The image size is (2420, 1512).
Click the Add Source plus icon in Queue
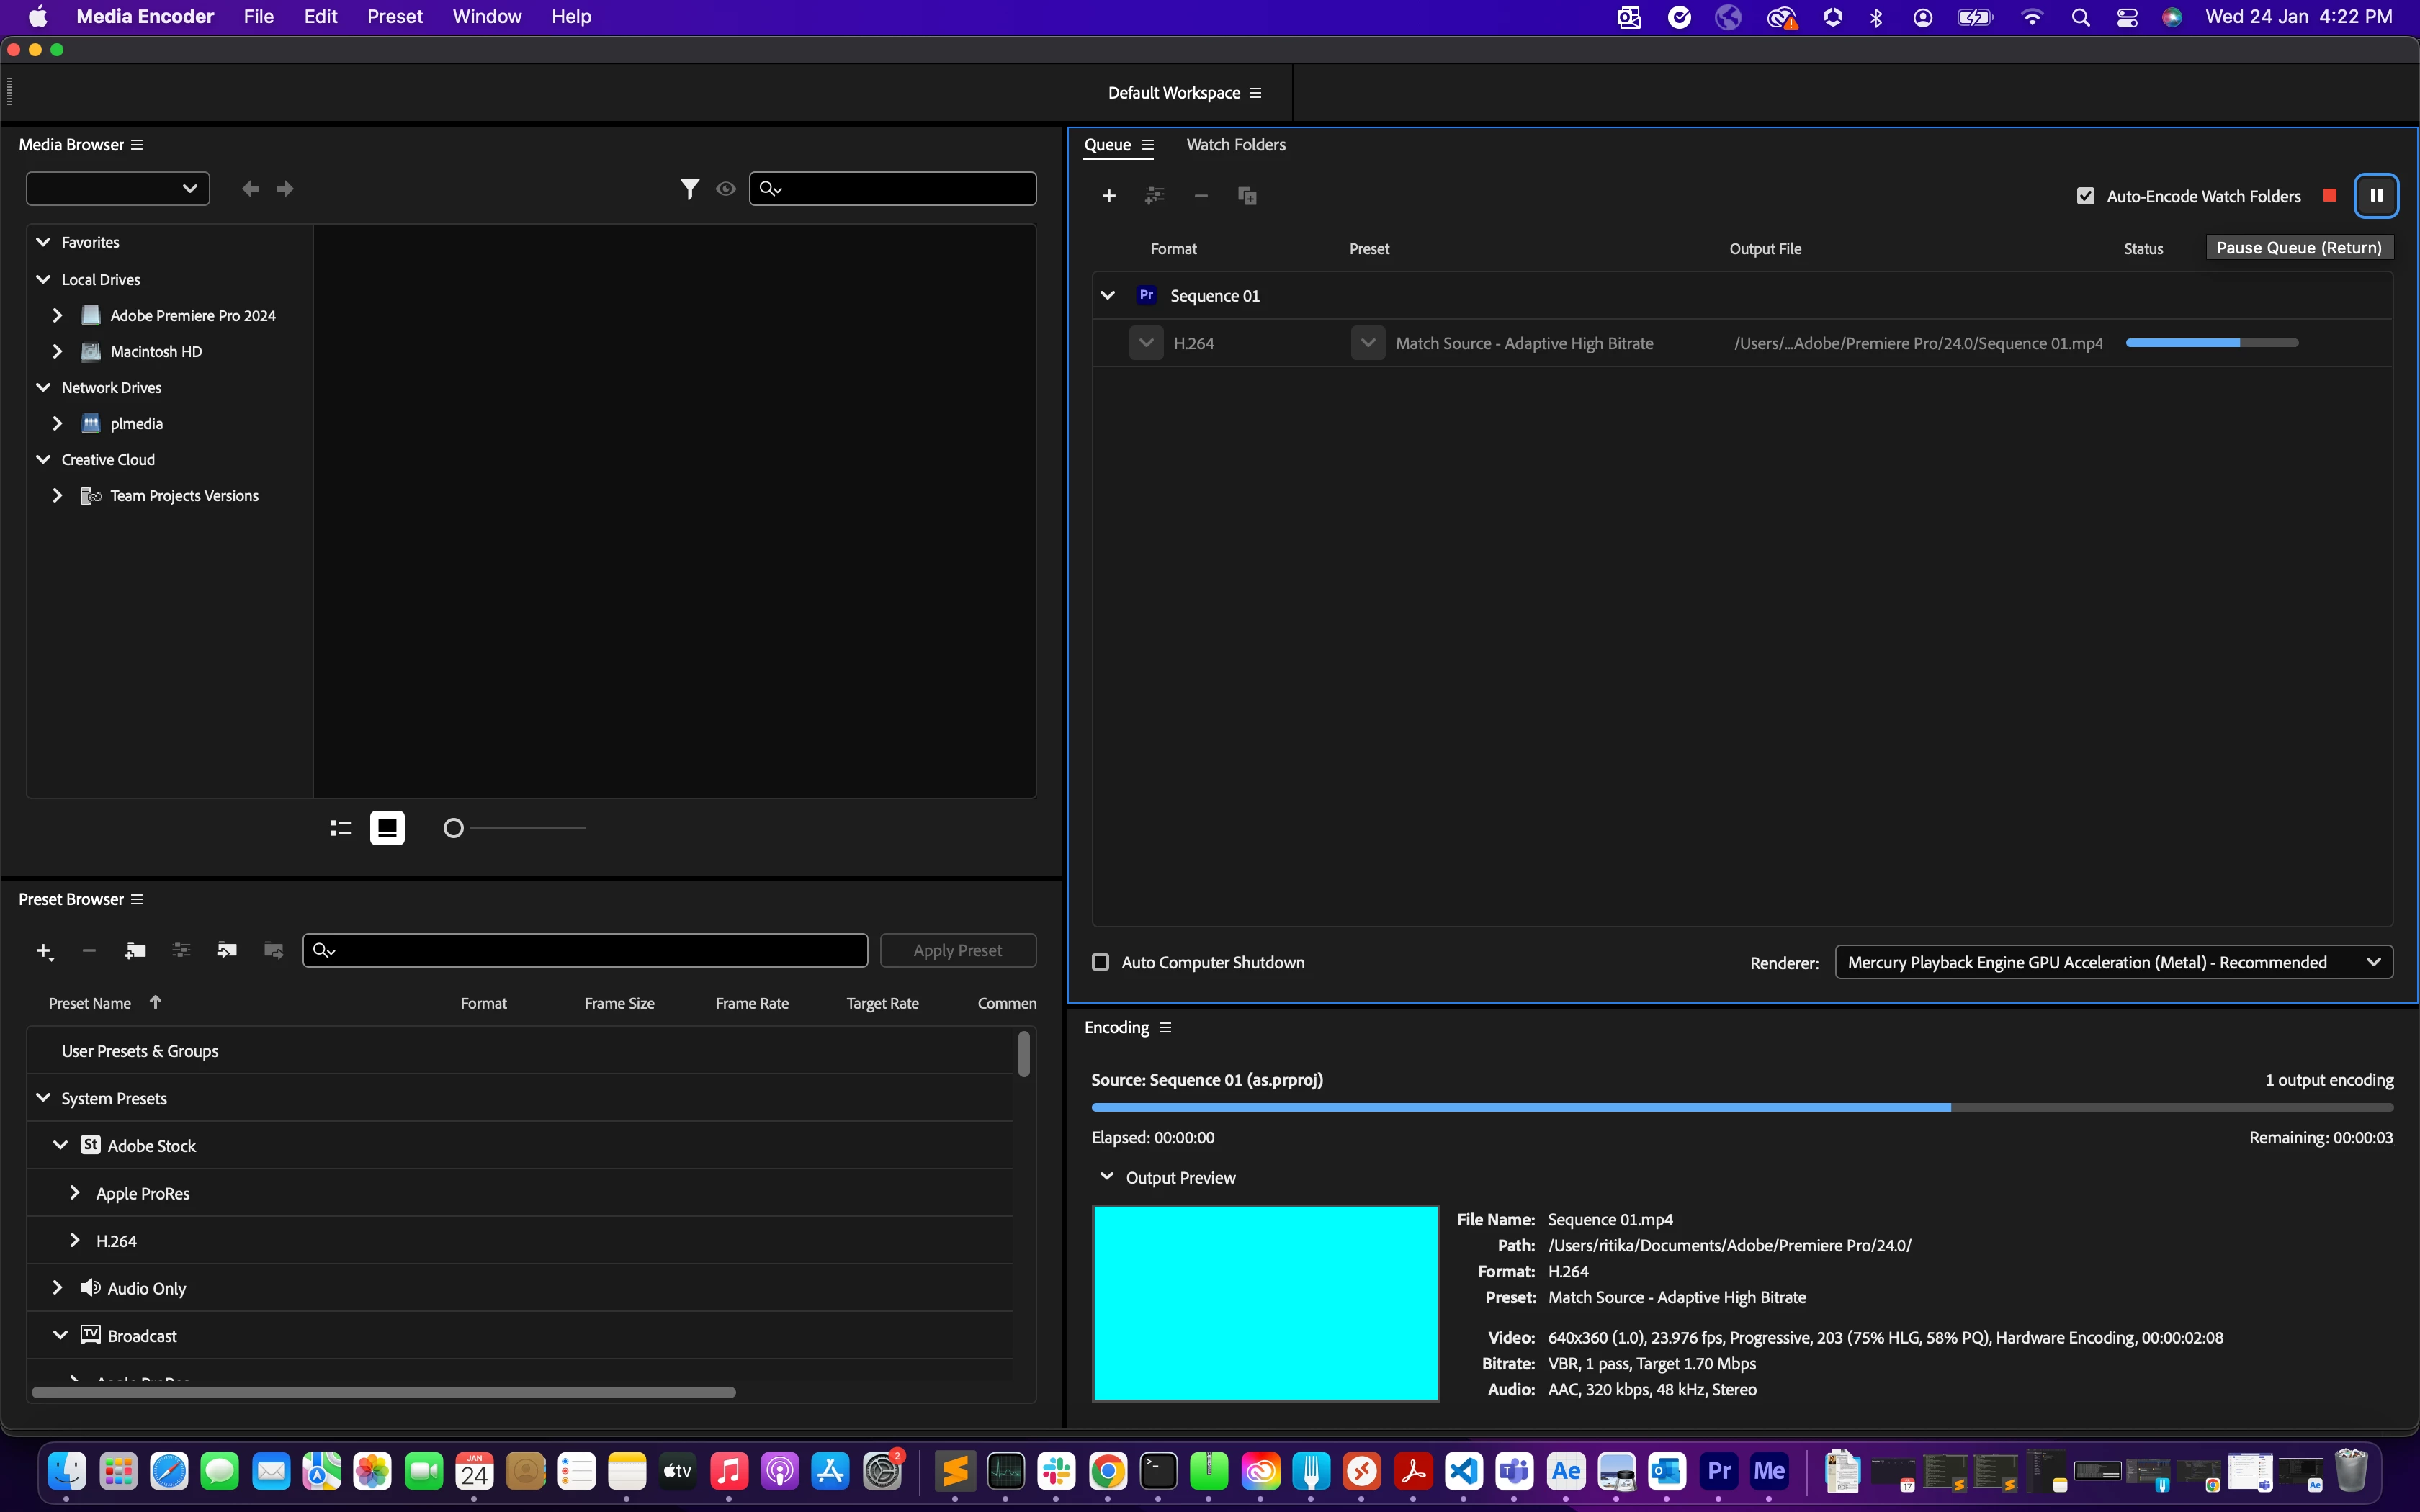(1108, 196)
